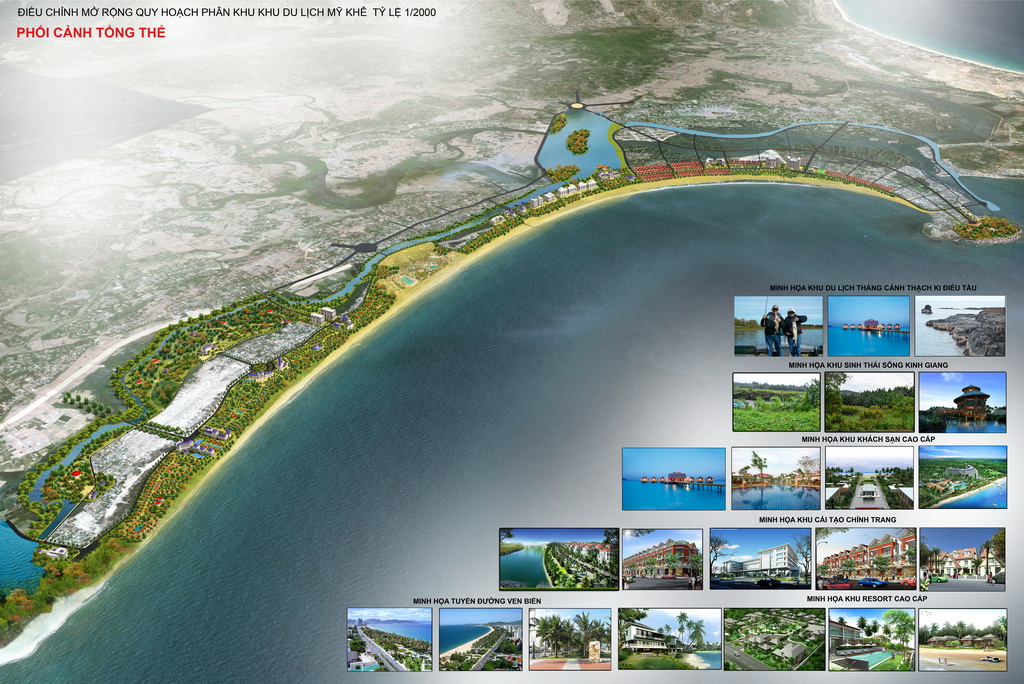
Task: Click the aerial resort villas rendering thumbnail
Action: pos(774,639)
